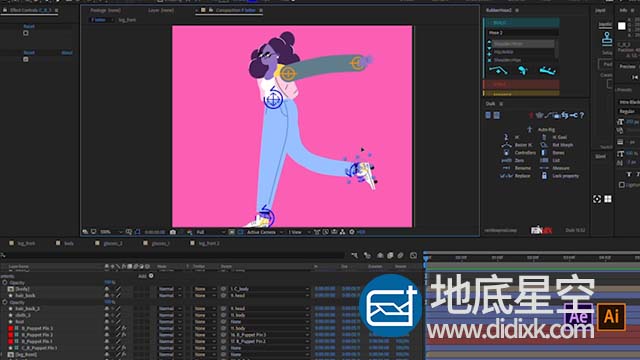Toggle mask and shape path visibility
640x360 pixels.
[x=138, y=232]
